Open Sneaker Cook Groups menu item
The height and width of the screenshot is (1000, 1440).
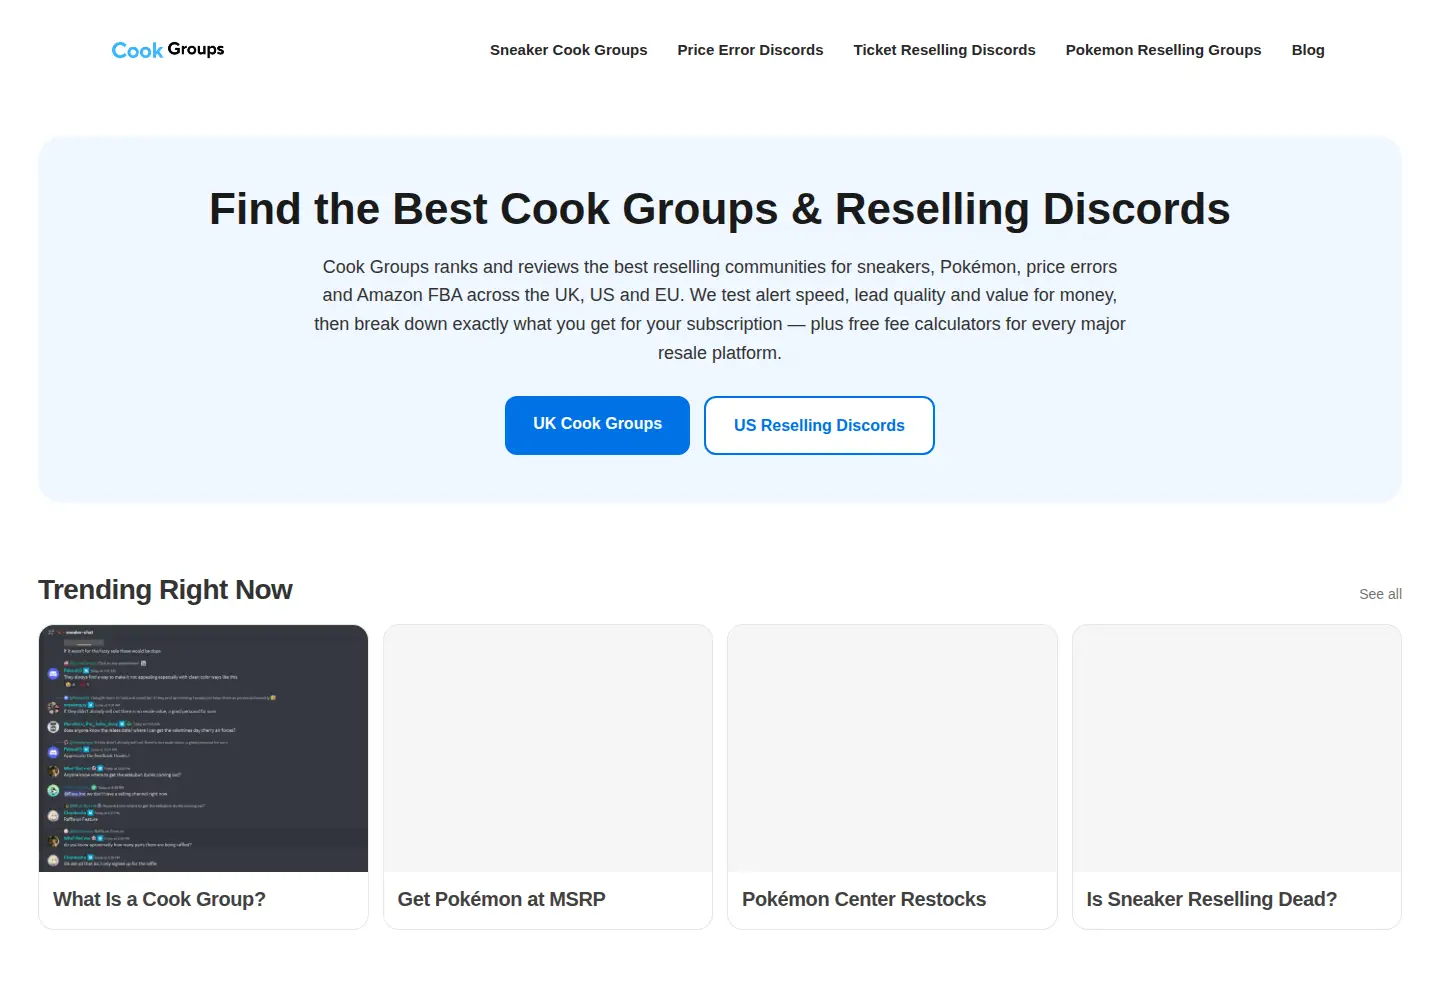click(568, 50)
